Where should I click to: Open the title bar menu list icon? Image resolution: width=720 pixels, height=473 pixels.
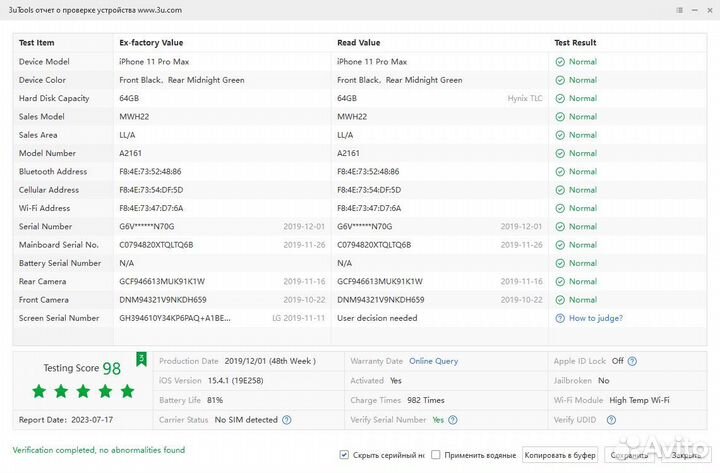tap(680, 10)
